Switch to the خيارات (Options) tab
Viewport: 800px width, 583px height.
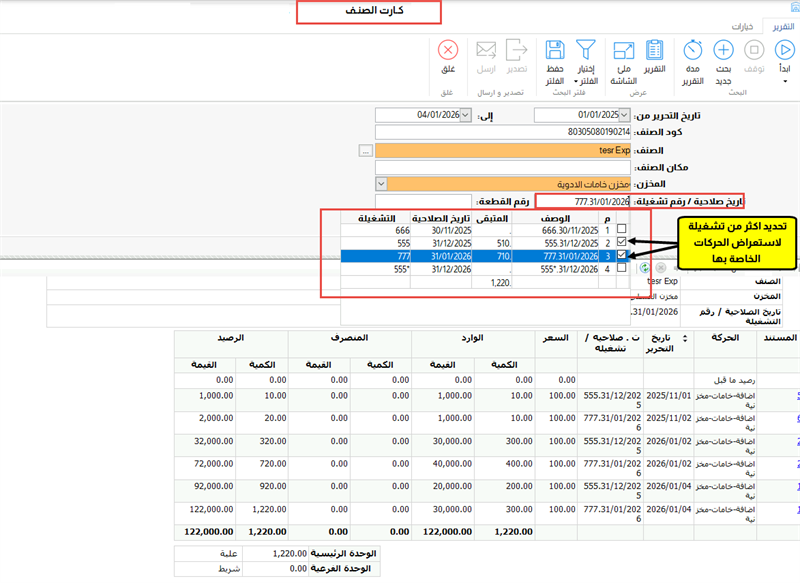[741, 26]
